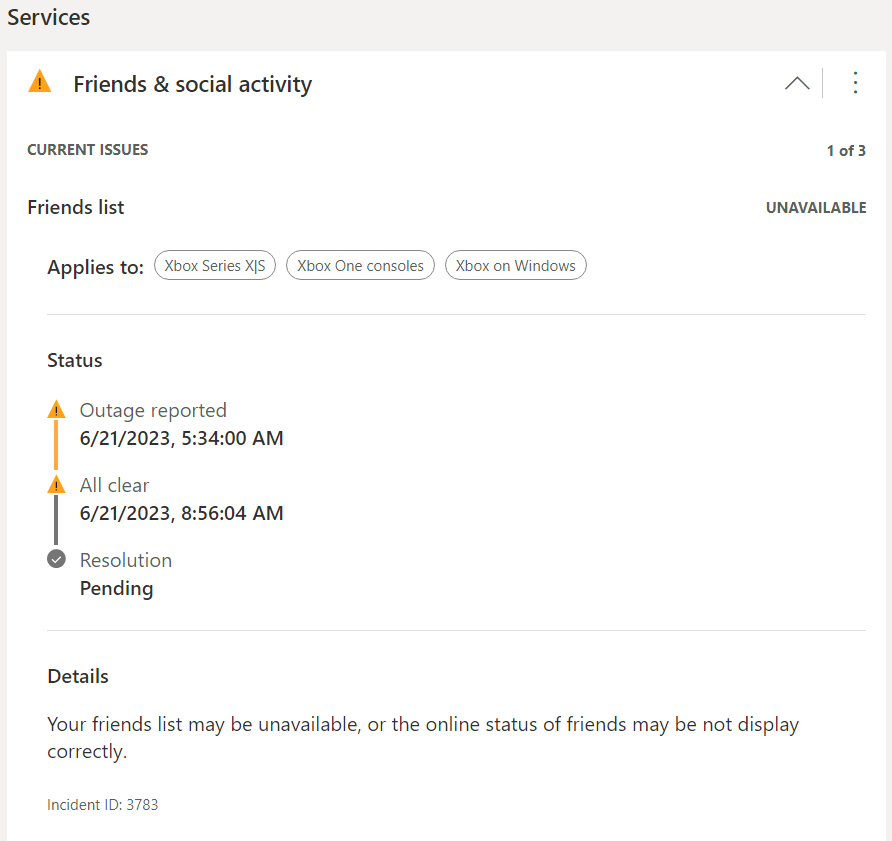
Task: Click the Friends list issue title
Action: (x=76, y=207)
